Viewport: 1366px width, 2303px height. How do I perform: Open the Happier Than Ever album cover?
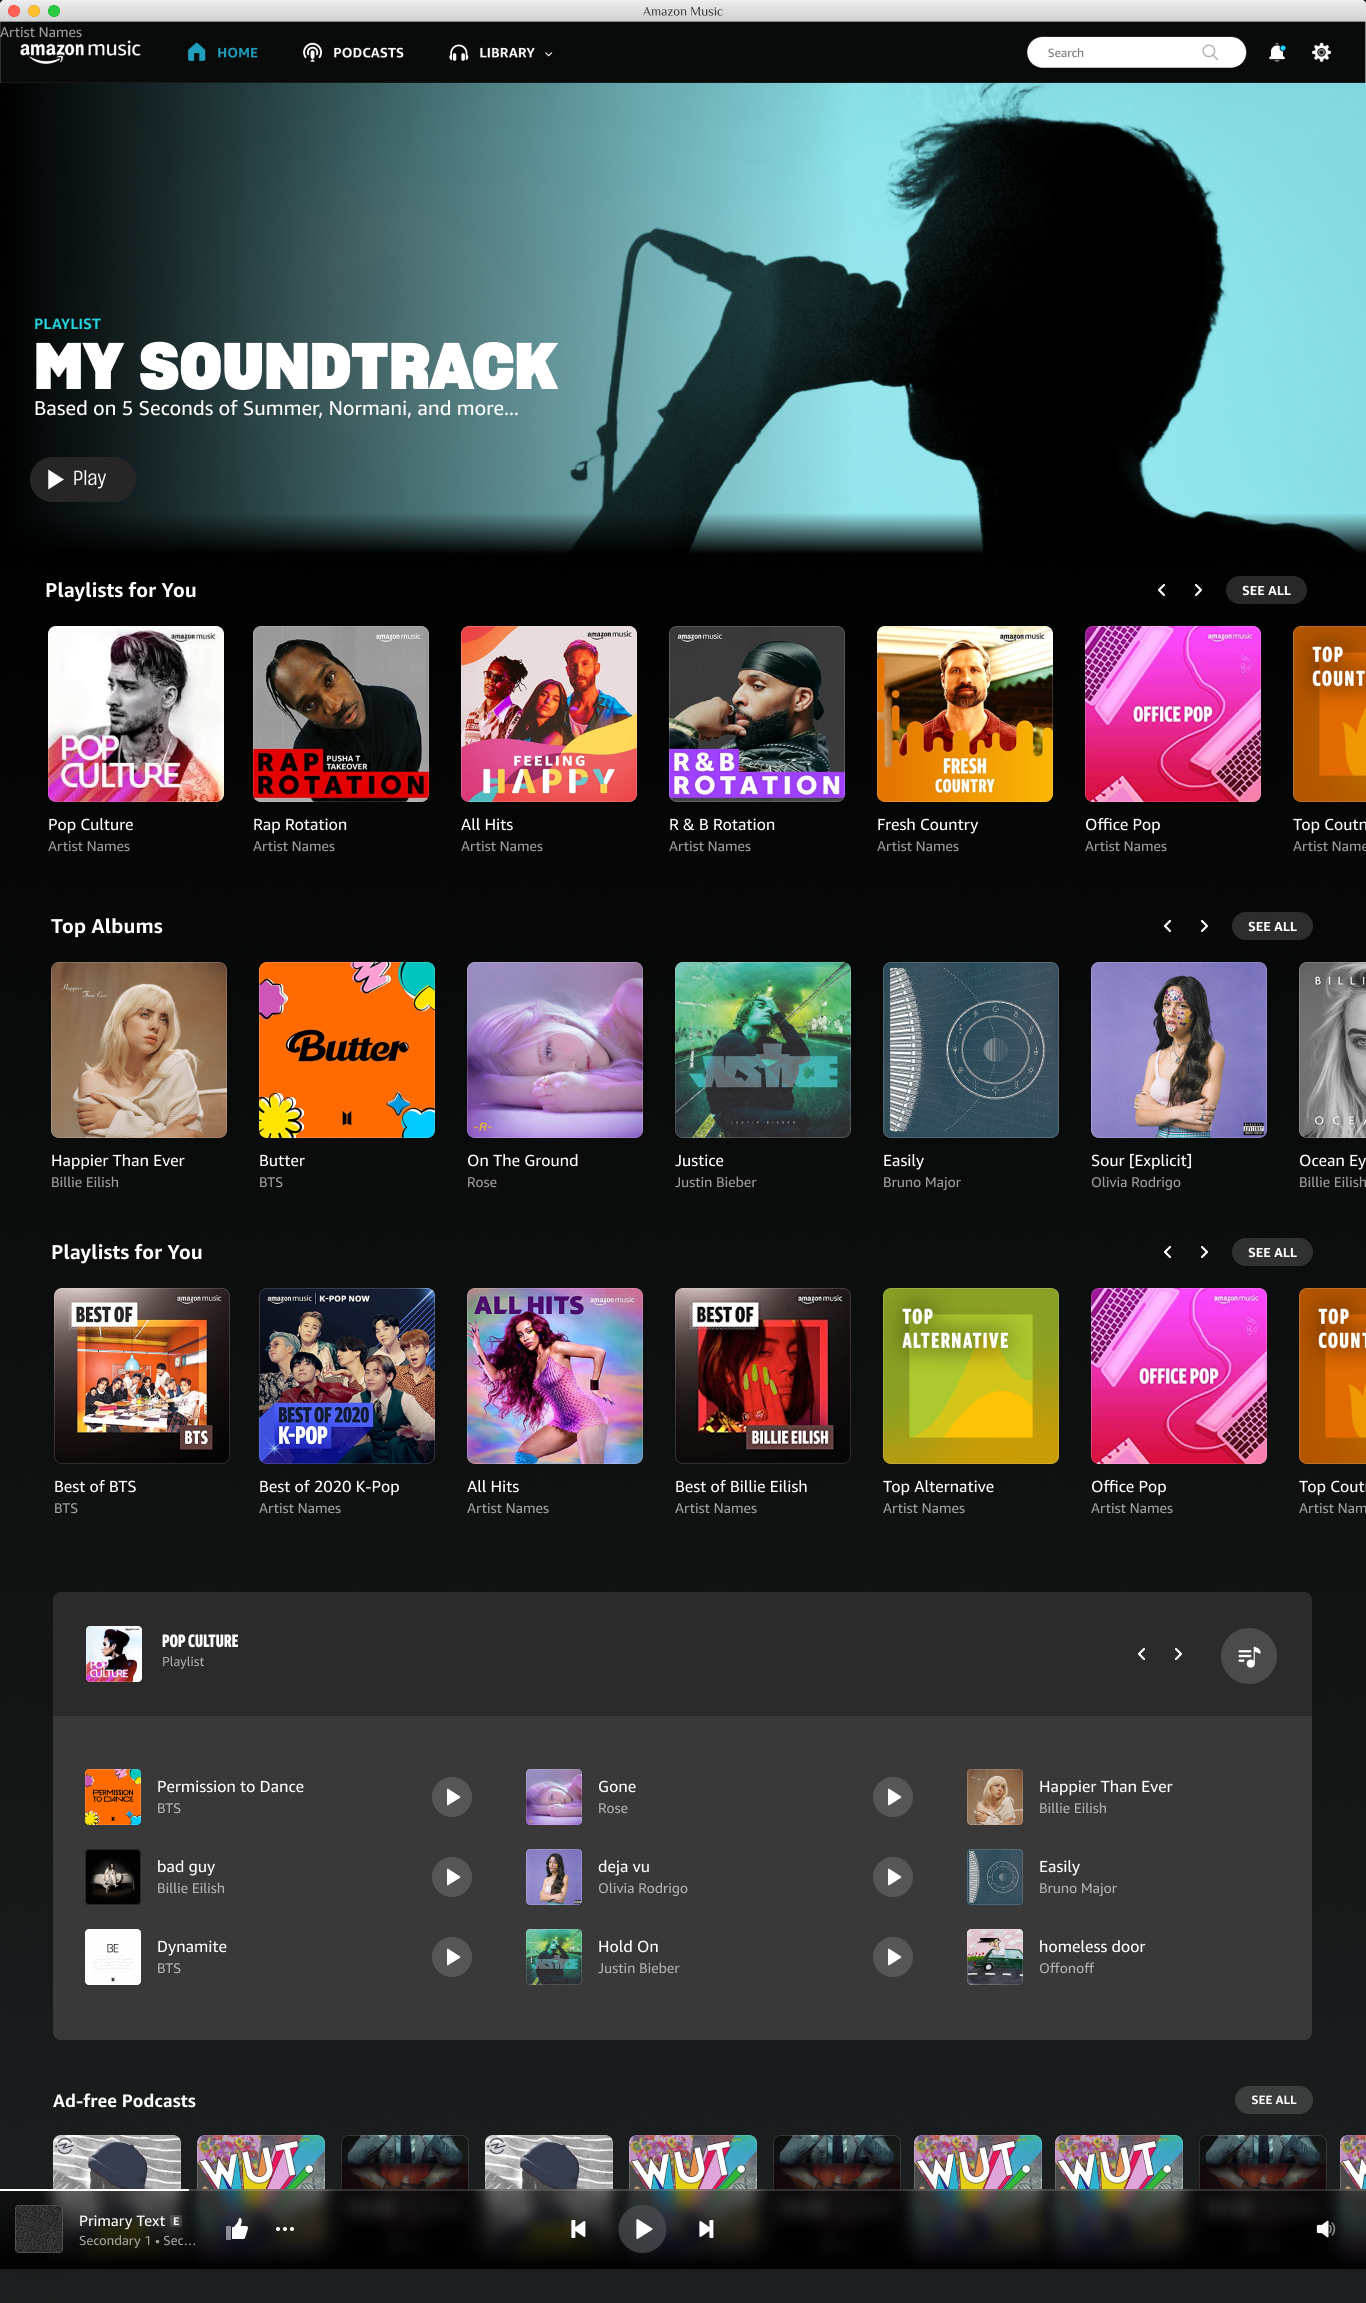point(139,1050)
